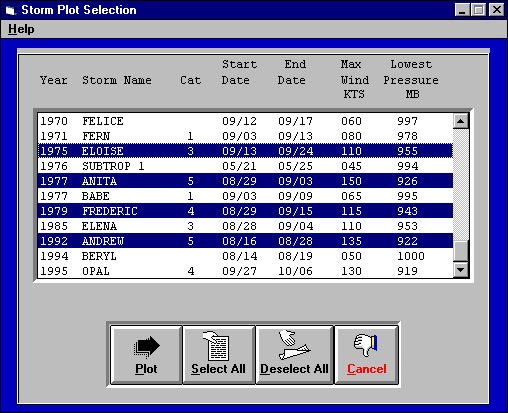This screenshot has height=413, width=508.
Task: Click the Select All document icon
Action: pos(216,346)
